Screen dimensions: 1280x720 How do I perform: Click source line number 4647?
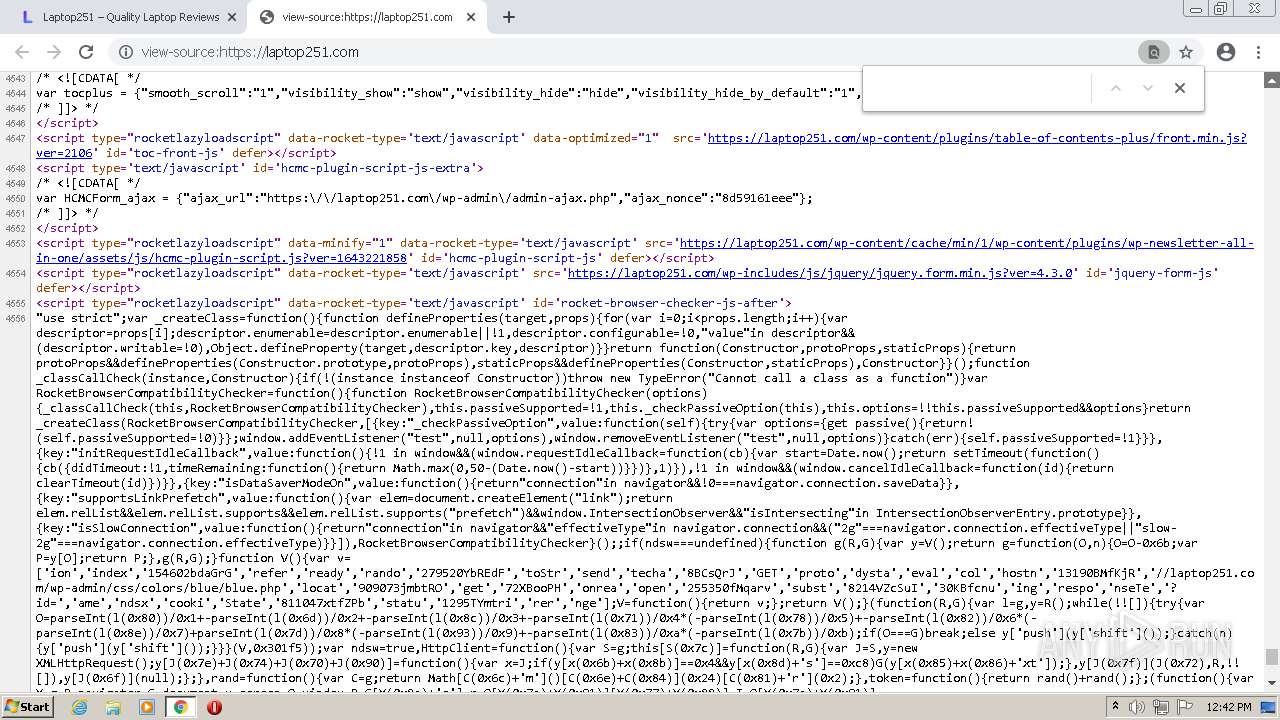[15, 138]
